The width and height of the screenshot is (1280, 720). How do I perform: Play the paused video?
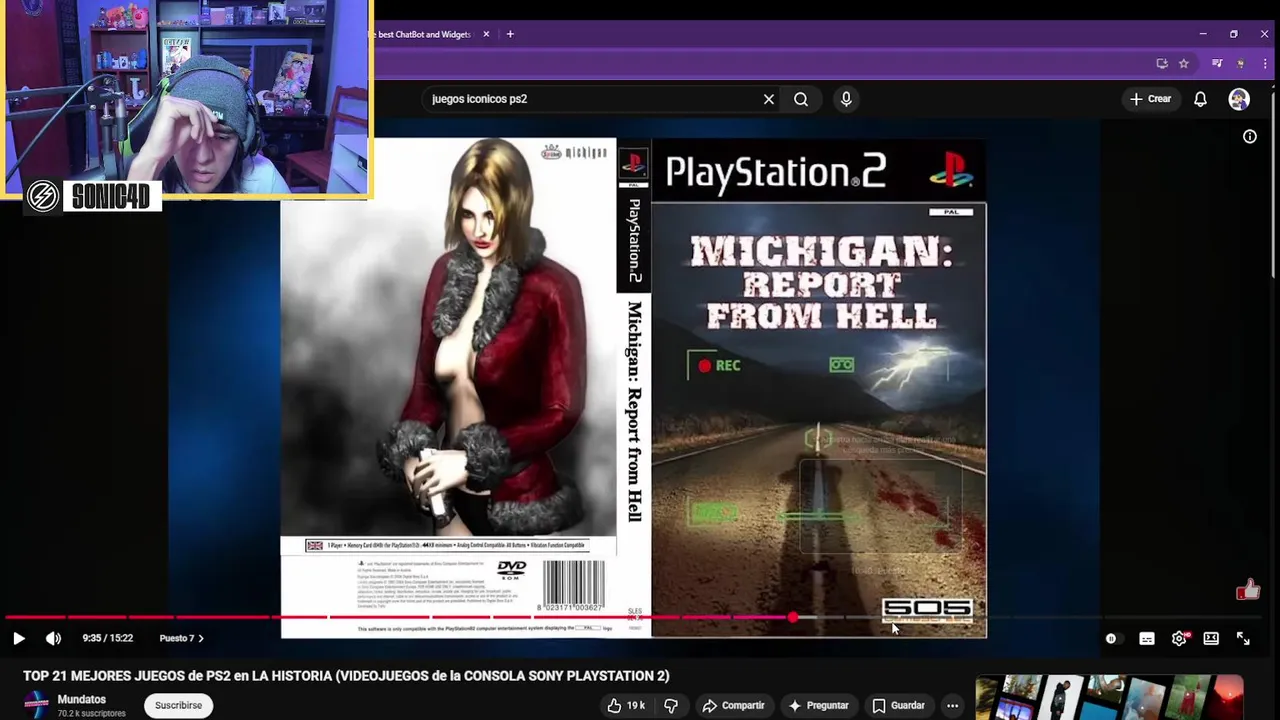[x=18, y=638]
